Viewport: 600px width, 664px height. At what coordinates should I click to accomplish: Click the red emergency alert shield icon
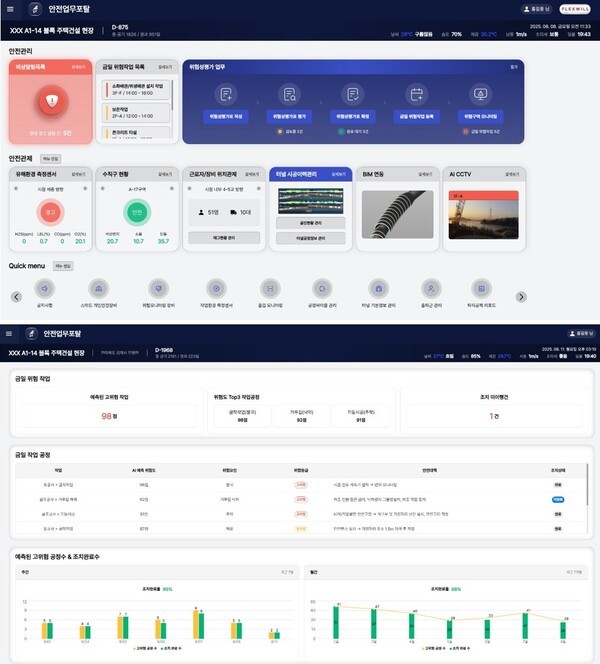[52, 101]
